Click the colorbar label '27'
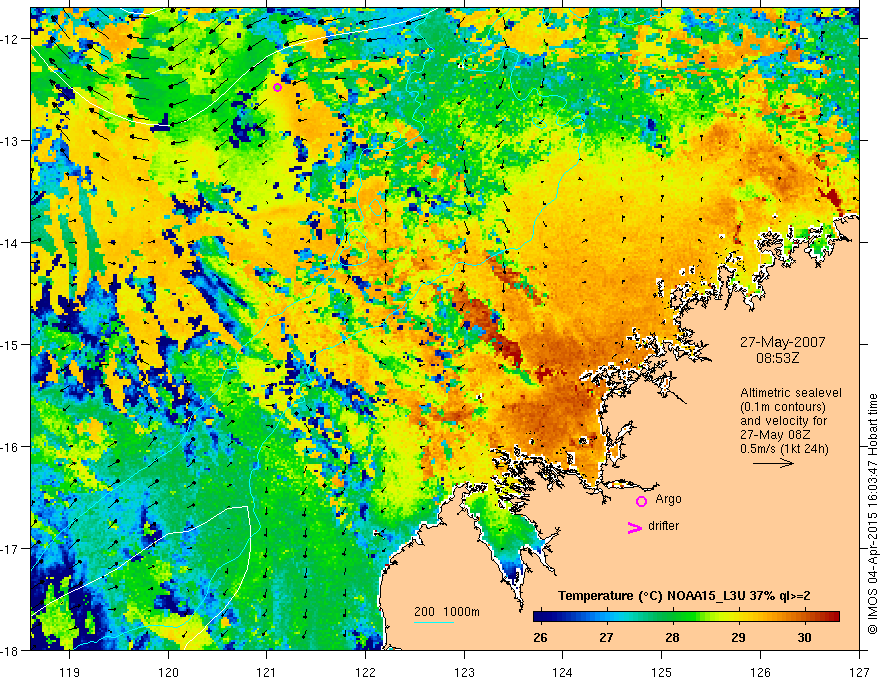Viewport: 880px width, 680px height. 606,637
